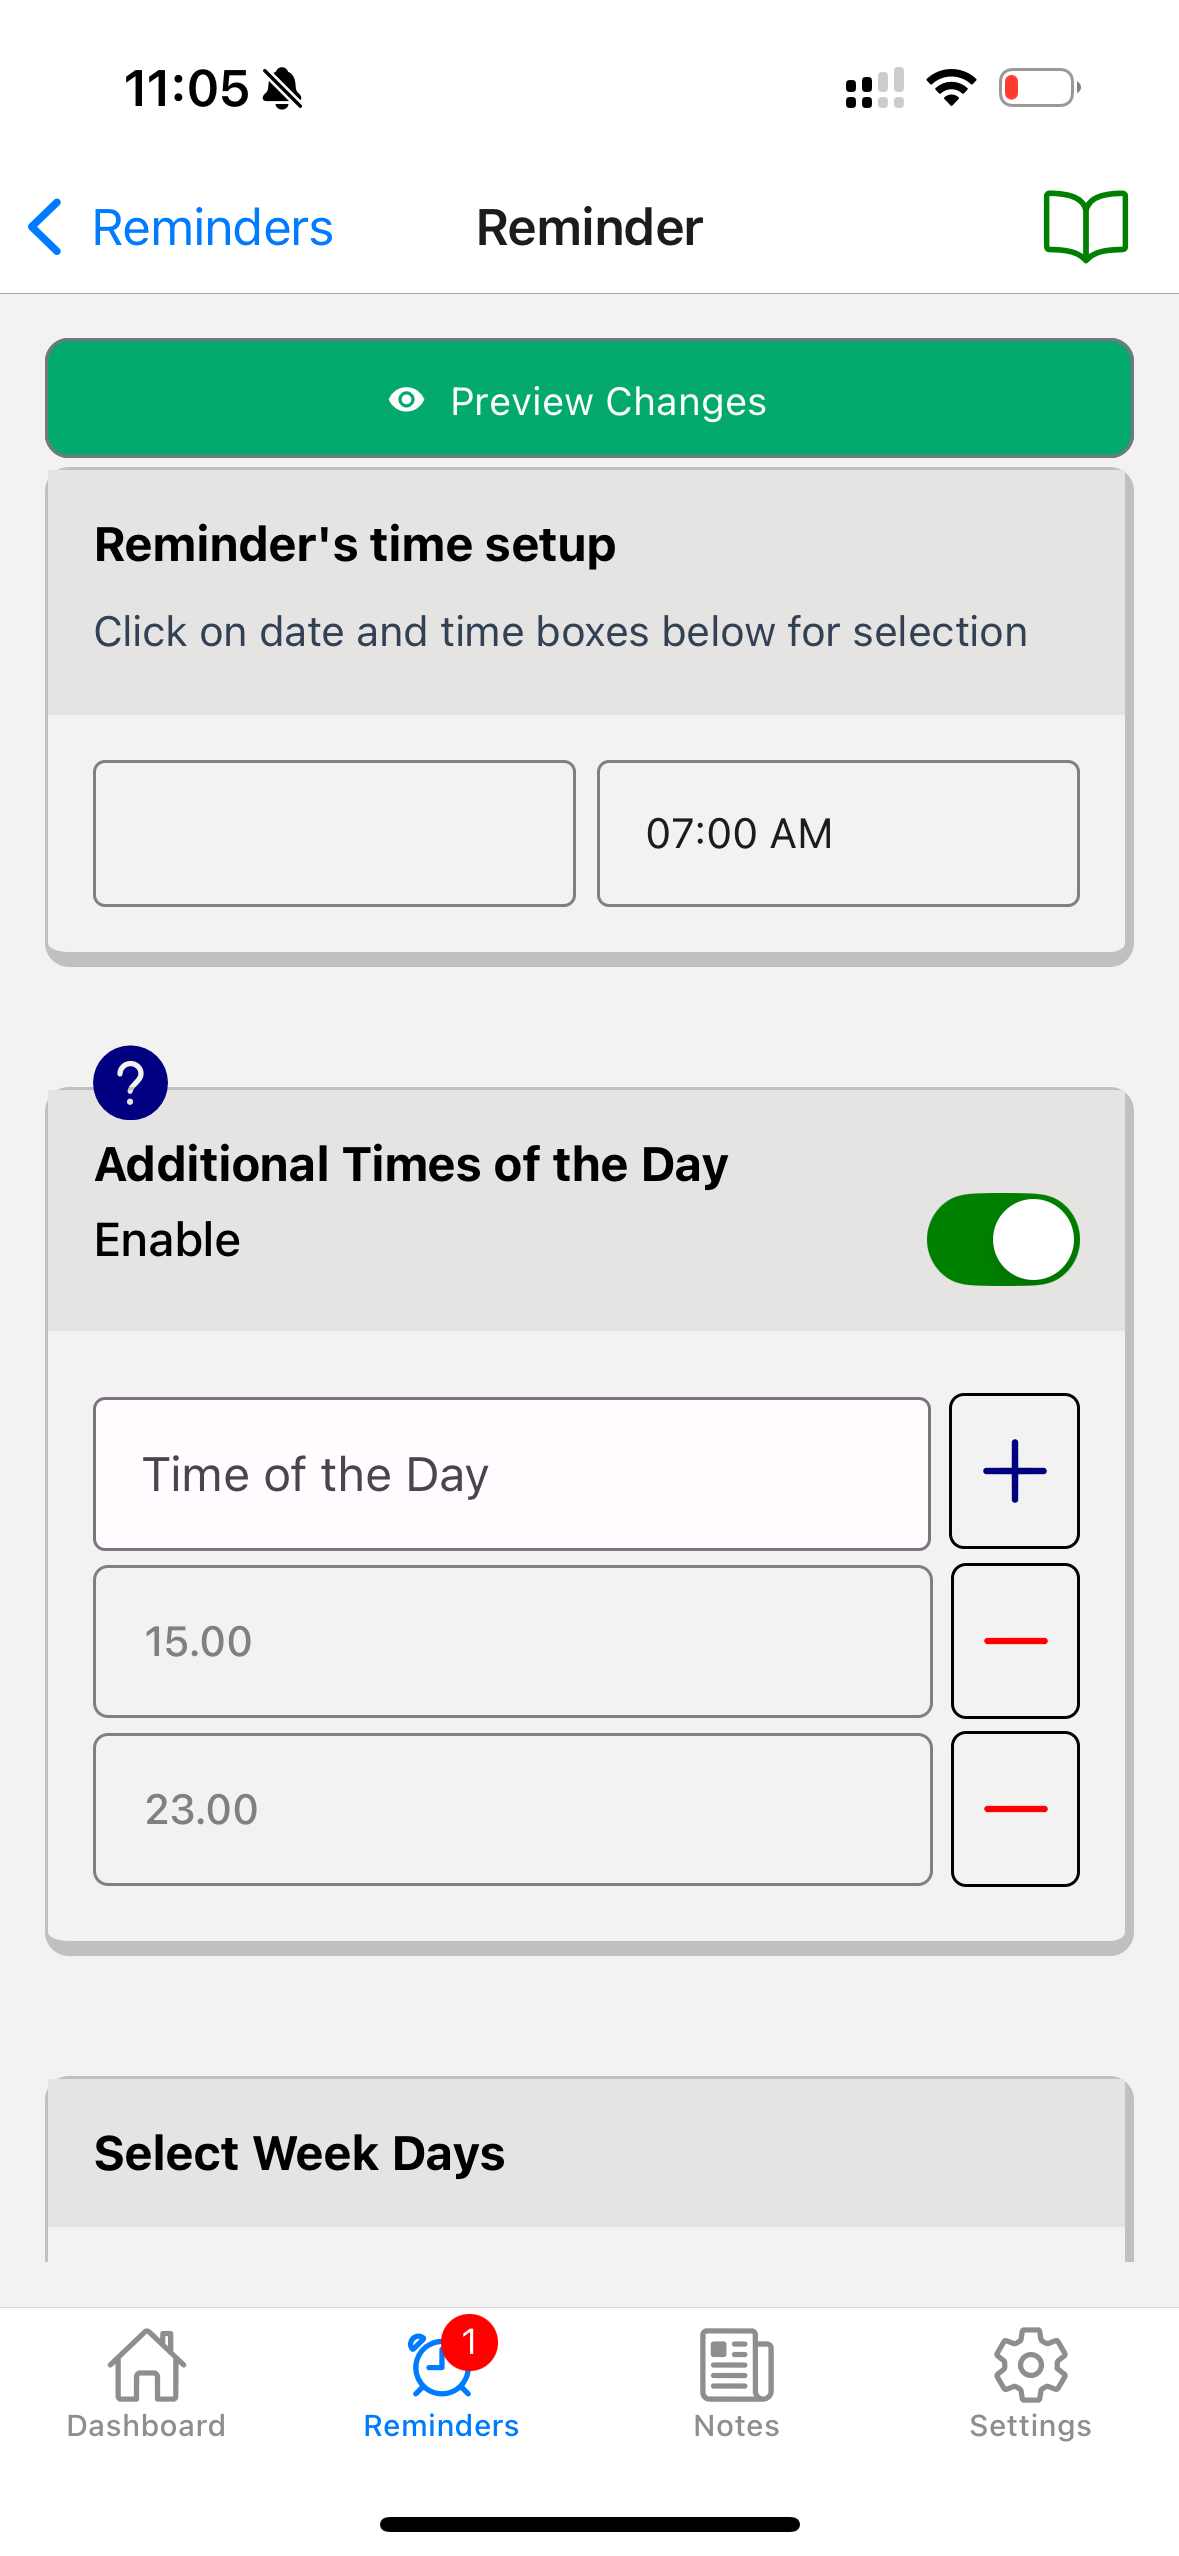This screenshot has height=2556, width=1179.
Task: Open the 07:00 AM time picker
Action: click(838, 833)
